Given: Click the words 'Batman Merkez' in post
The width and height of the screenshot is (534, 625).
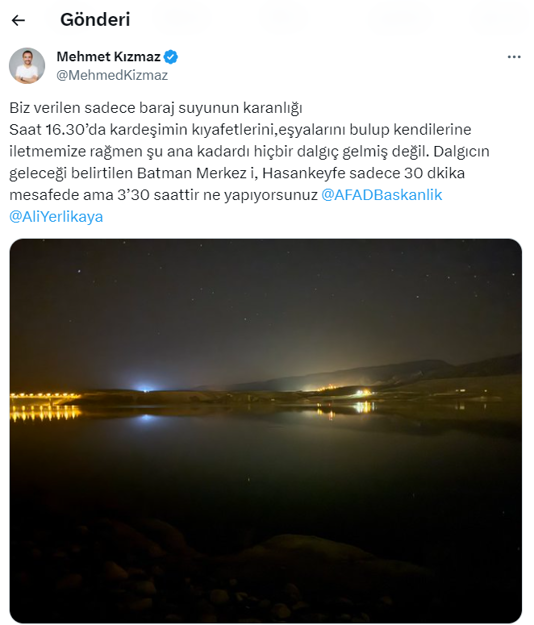Looking at the screenshot, I should click(192, 173).
